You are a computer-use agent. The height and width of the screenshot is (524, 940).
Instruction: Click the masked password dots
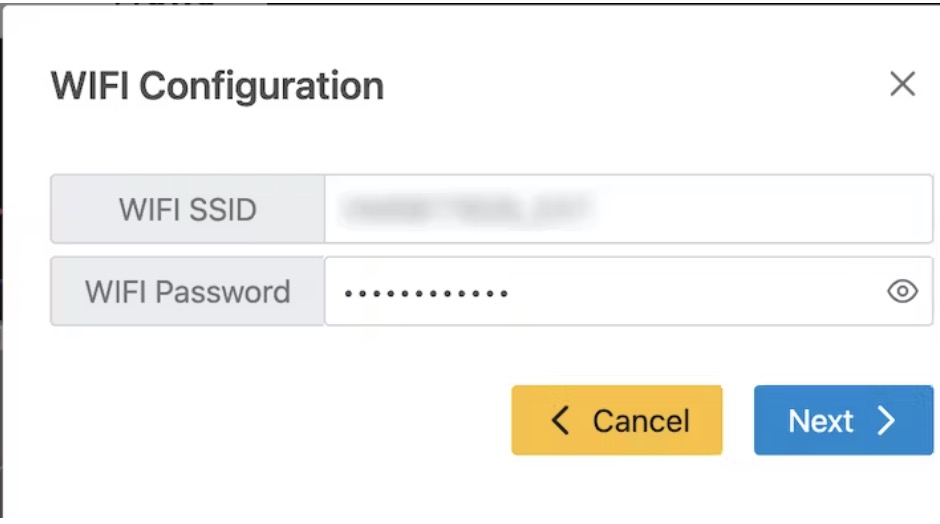click(426, 293)
